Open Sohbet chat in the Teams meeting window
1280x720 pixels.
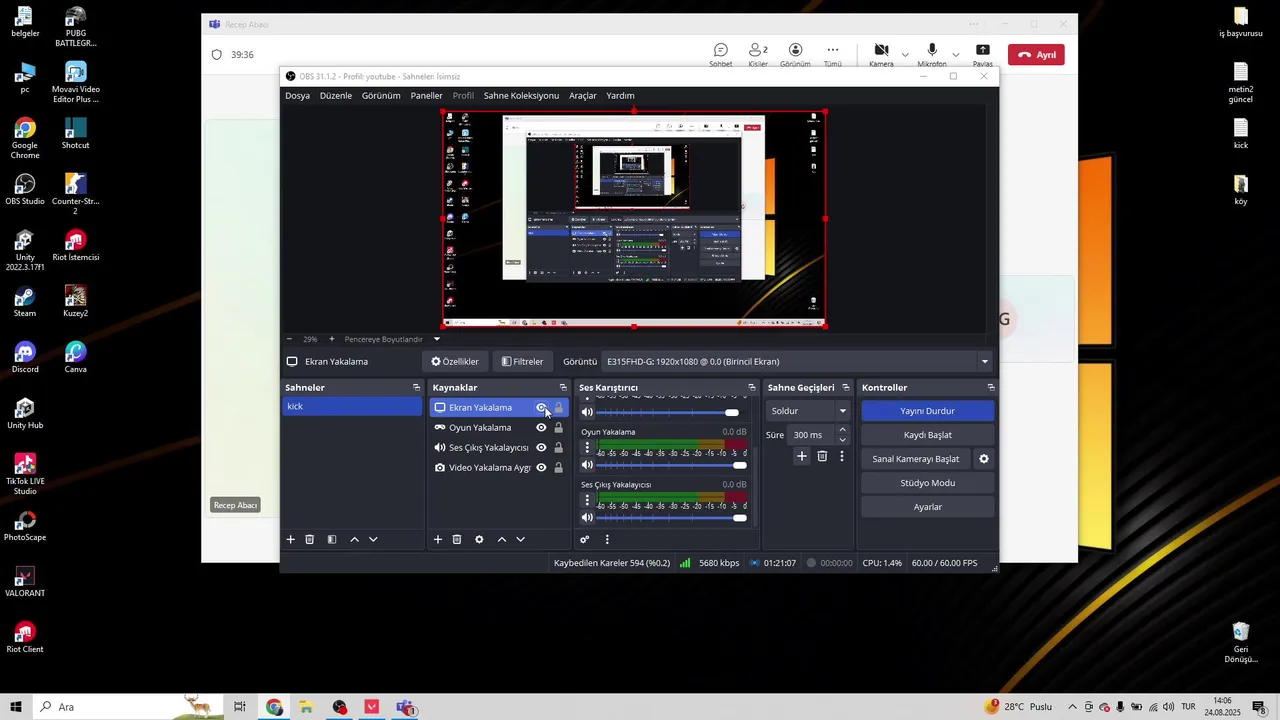click(720, 55)
